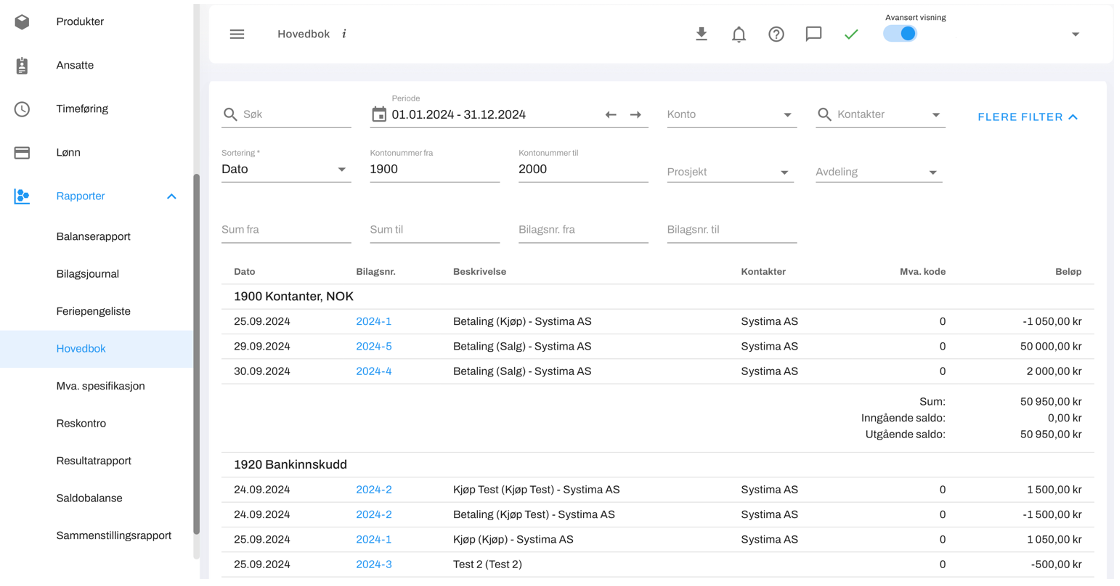Click the Timeføring clock icon
This screenshot has width=1120, height=586.
(x=22, y=109)
